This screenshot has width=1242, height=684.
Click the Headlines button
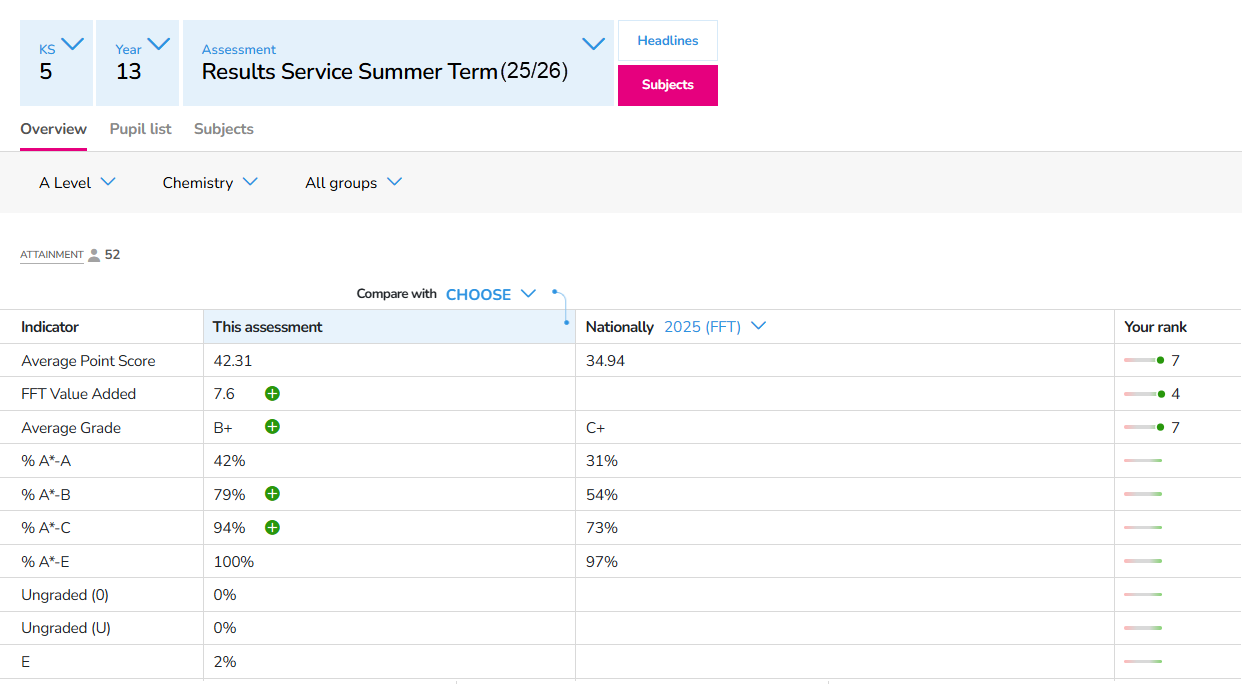tap(668, 41)
